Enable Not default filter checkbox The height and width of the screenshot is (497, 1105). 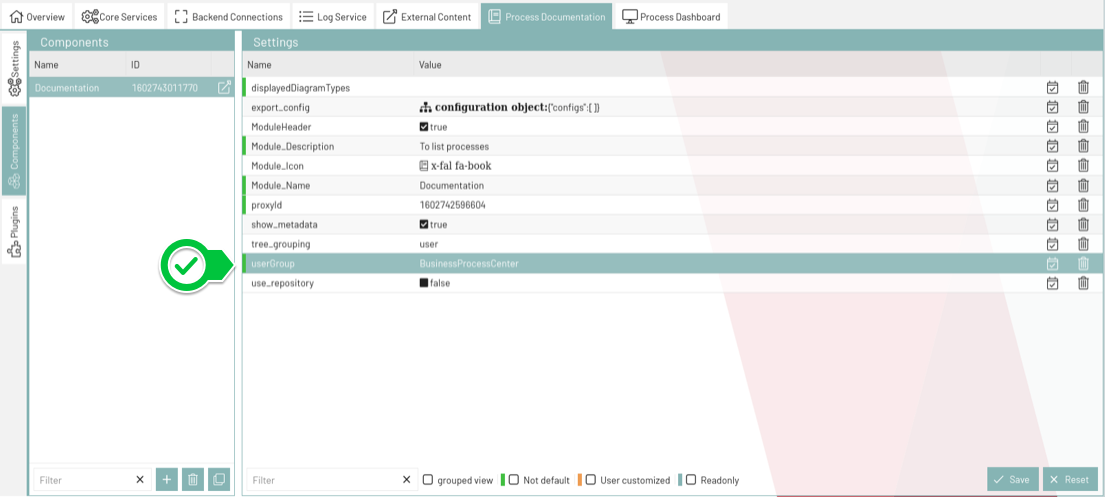tap(514, 479)
